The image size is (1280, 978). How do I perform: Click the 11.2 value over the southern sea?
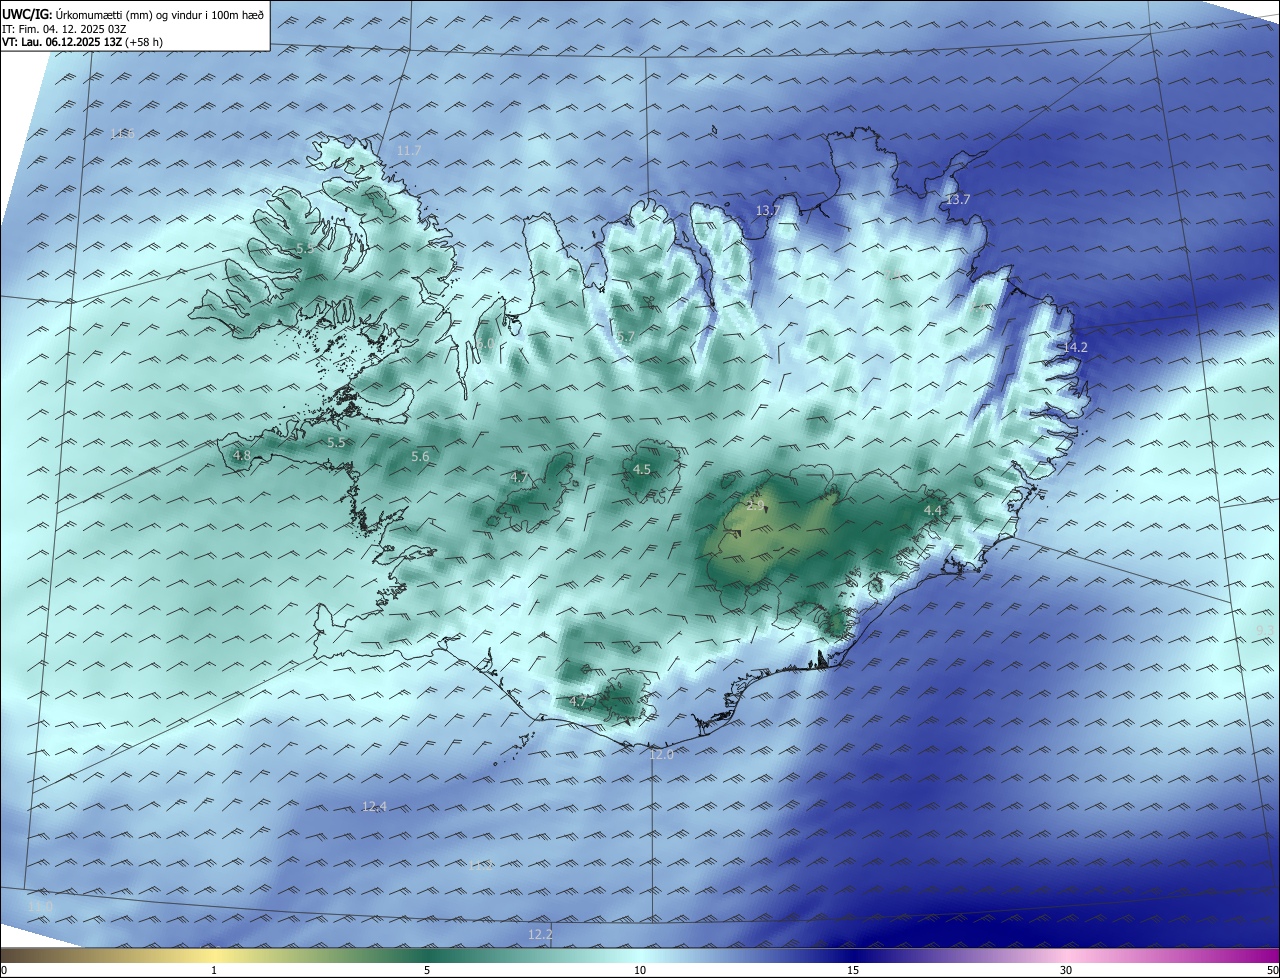click(x=481, y=865)
